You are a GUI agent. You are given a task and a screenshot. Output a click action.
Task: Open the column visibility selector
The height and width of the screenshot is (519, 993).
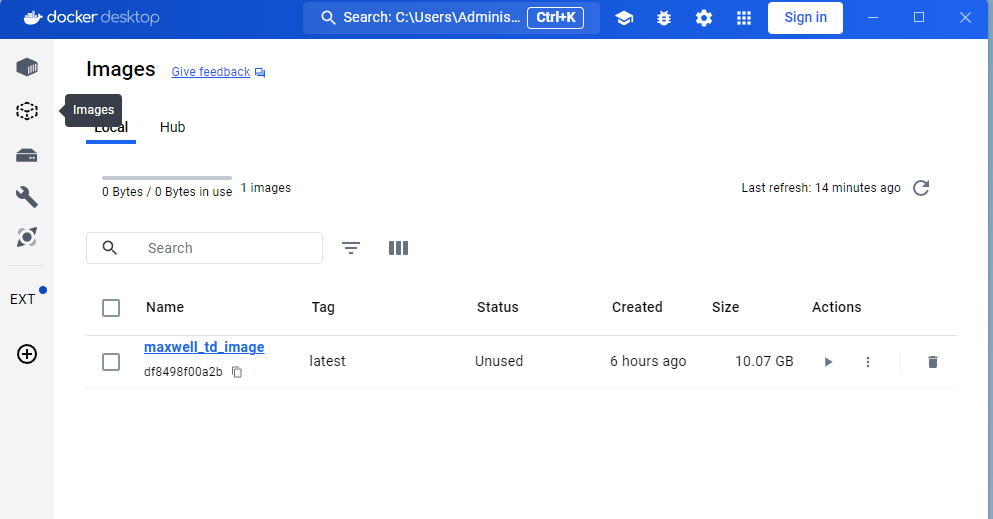tap(398, 248)
